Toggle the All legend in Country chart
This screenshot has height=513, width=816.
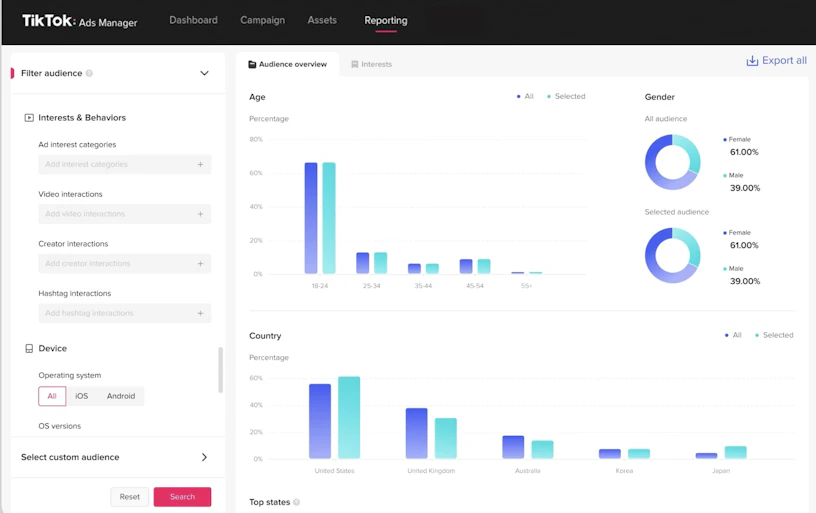click(x=733, y=335)
